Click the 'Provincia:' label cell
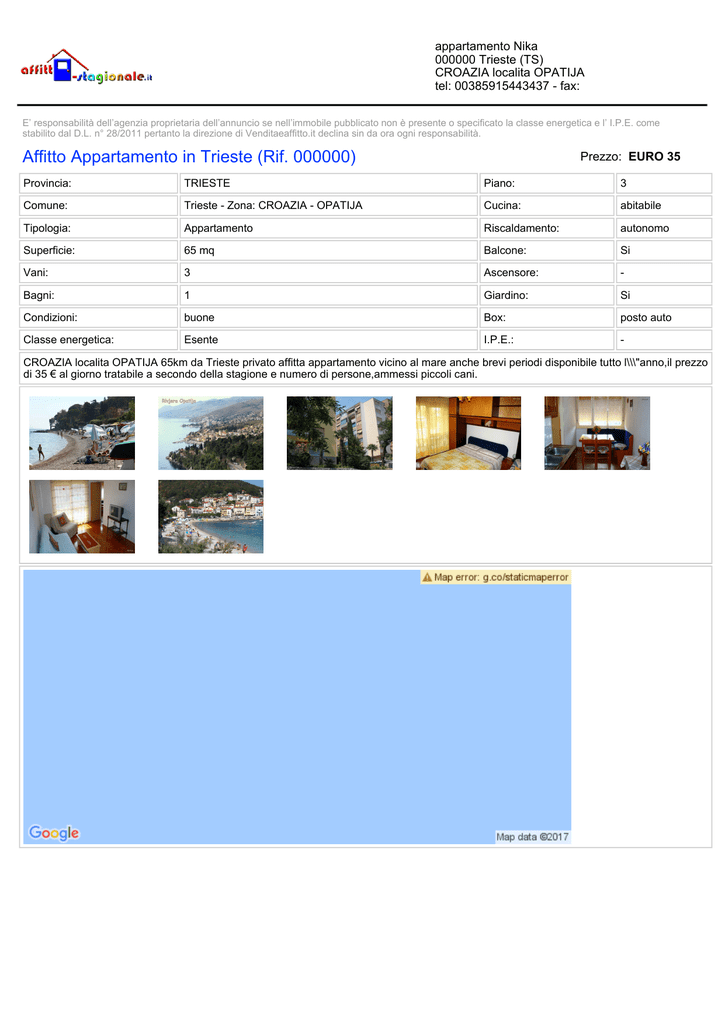This screenshot has width=725, height=1024. tap(99, 184)
